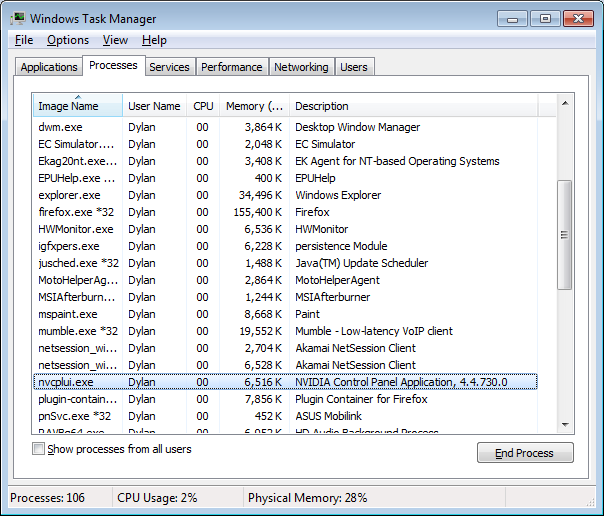The image size is (604, 516).
Task: Click the Java(TM) Update Scheduler description
Action: 361,263
